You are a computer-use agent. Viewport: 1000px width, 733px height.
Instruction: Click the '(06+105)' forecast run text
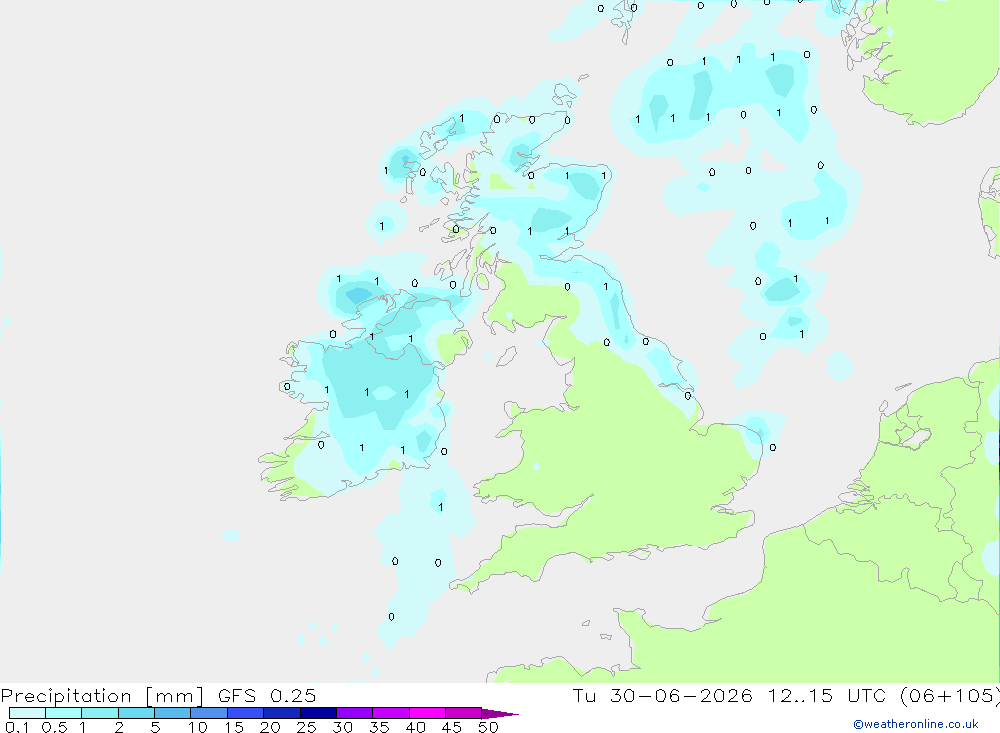tap(950, 695)
